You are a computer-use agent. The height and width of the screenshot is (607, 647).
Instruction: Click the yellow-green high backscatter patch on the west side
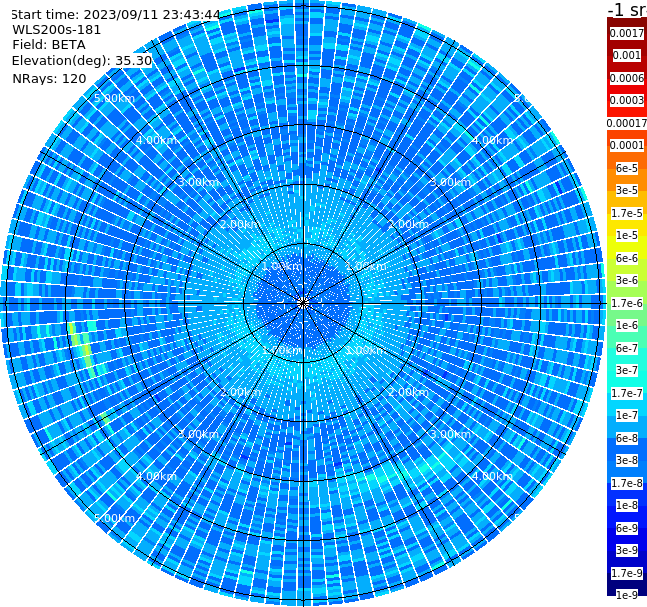(82, 349)
